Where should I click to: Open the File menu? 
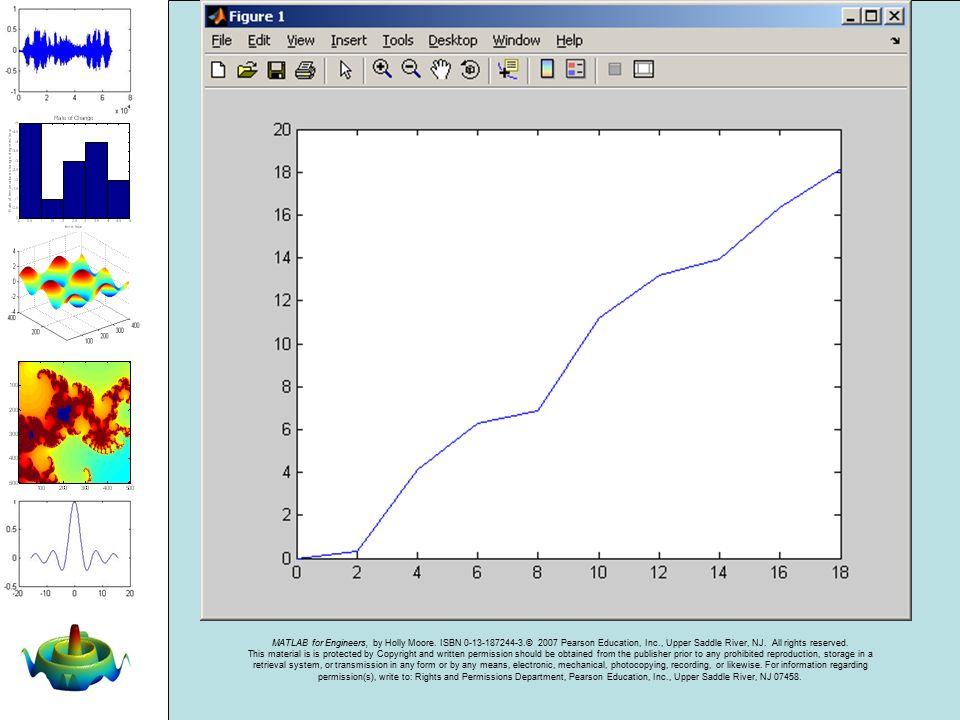pyautogui.click(x=222, y=40)
